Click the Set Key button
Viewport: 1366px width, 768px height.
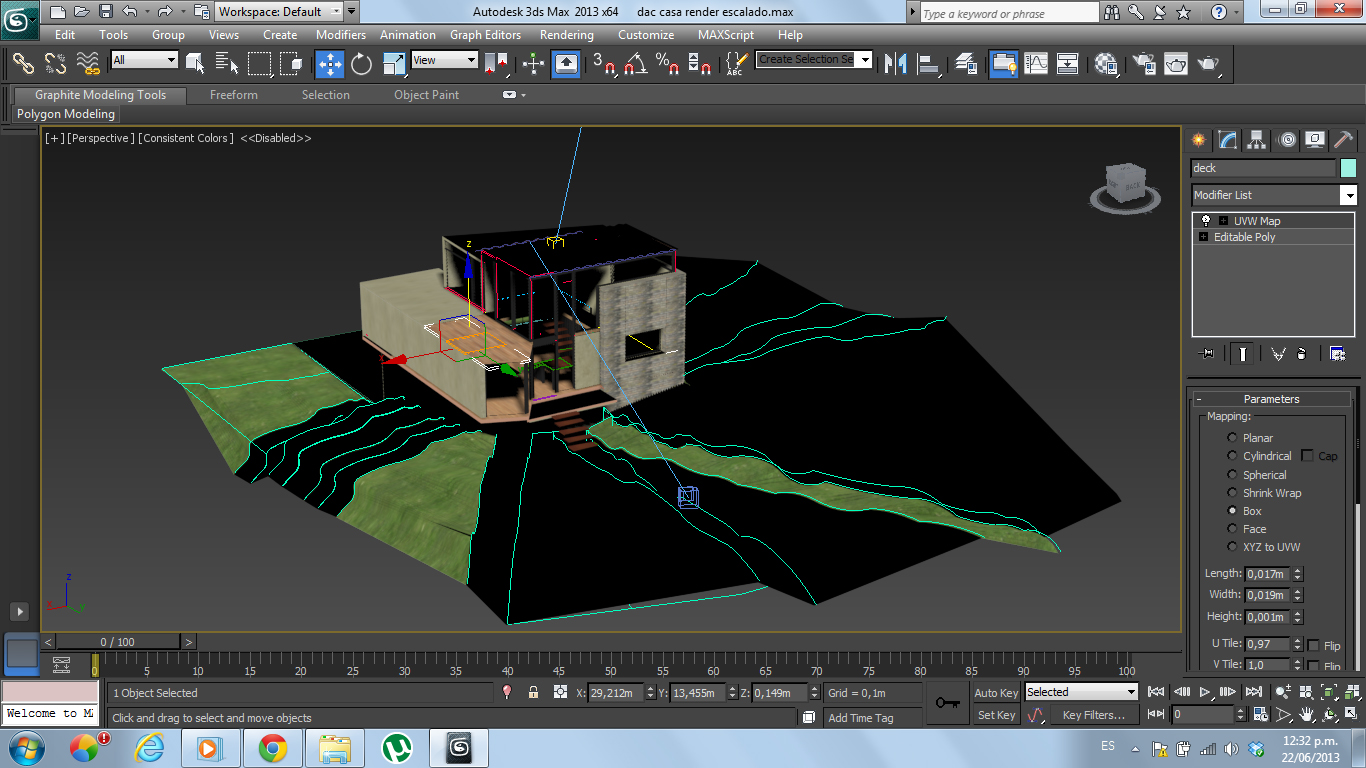[996, 715]
